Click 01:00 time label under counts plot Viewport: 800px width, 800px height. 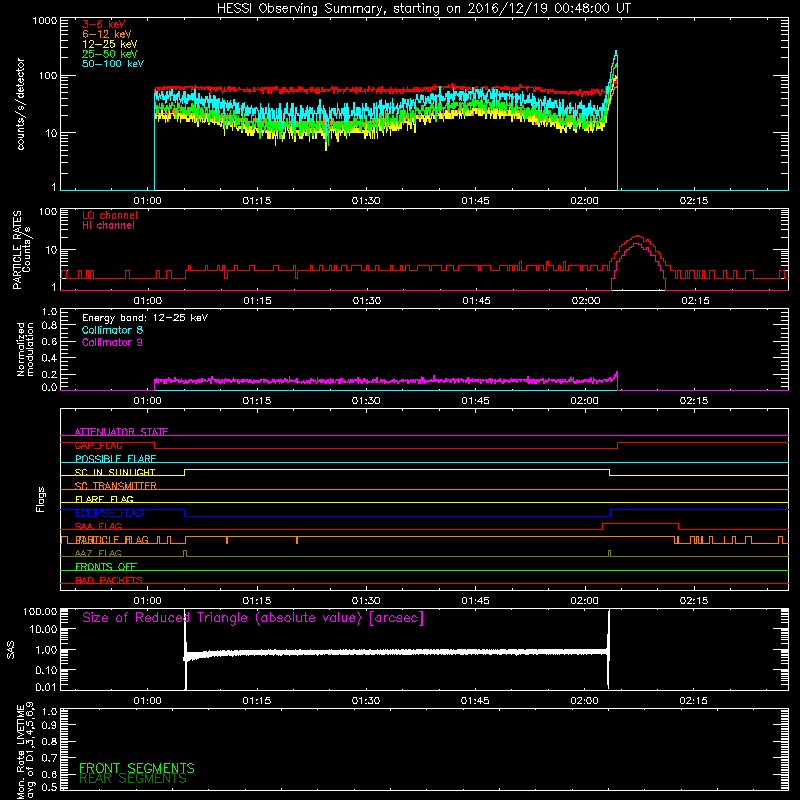click(147, 201)
